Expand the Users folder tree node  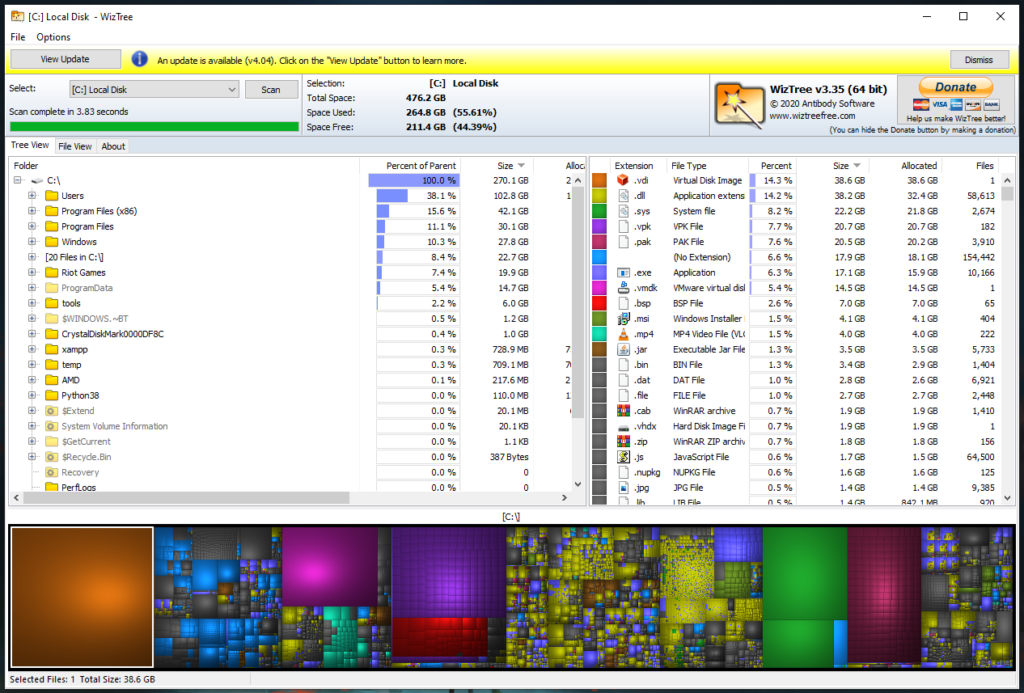(32, 196)
